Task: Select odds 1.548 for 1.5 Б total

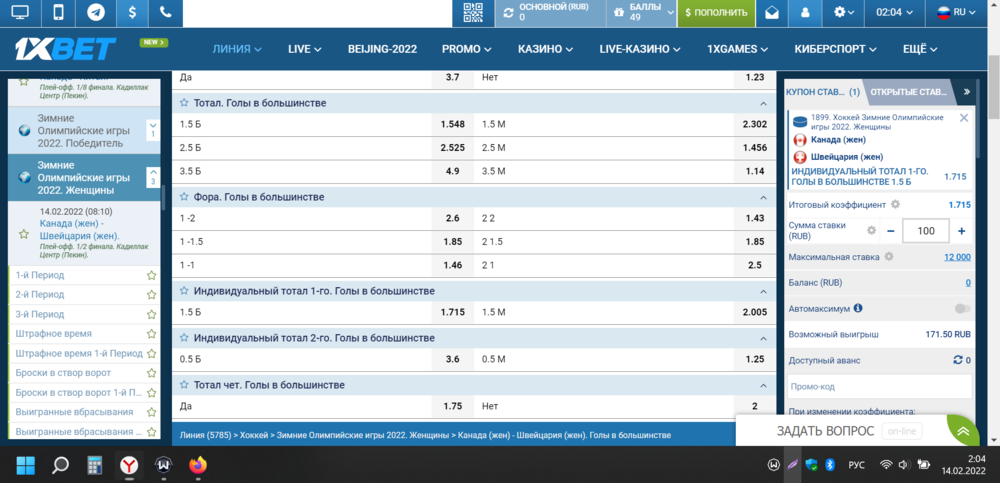Action: point(452,124)
